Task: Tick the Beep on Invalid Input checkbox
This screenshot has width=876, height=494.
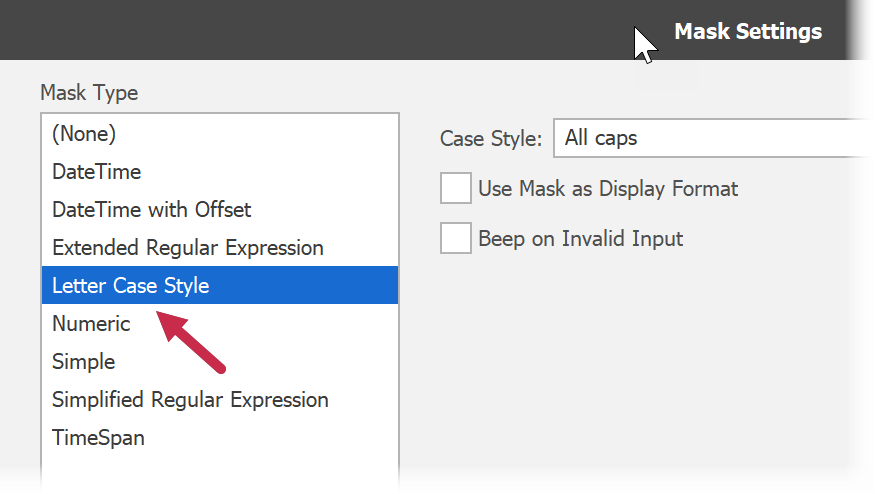Action: (456, 238)
